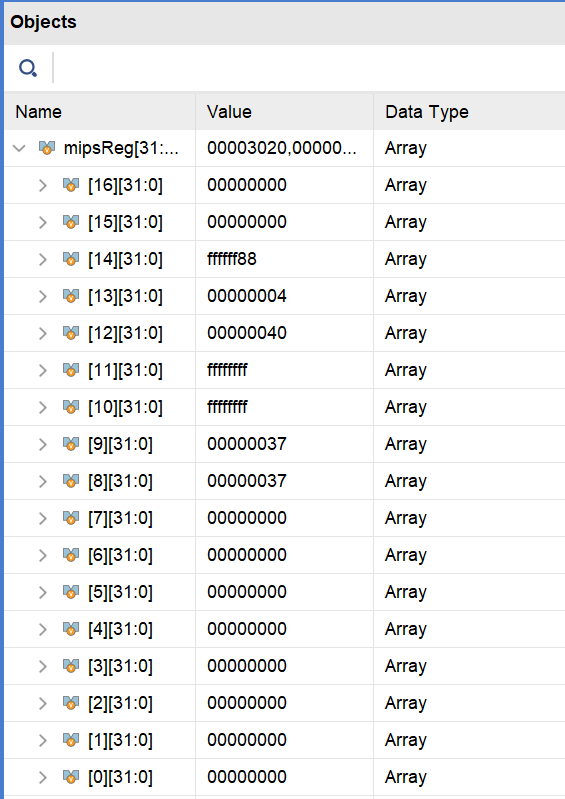Sort by the Value column header
The height and width of the screenshot is (799, 565).
tap(285, 112)
